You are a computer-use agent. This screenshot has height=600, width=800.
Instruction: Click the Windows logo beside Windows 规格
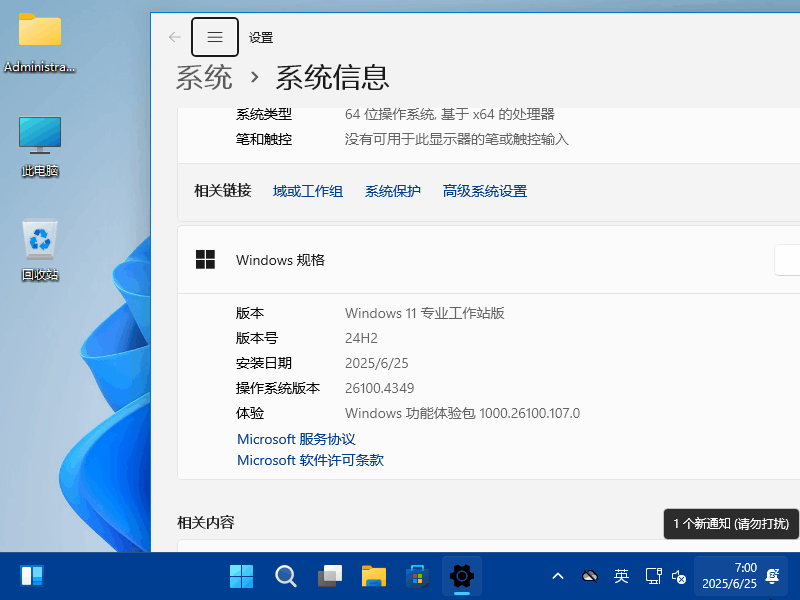pos(205,260)
